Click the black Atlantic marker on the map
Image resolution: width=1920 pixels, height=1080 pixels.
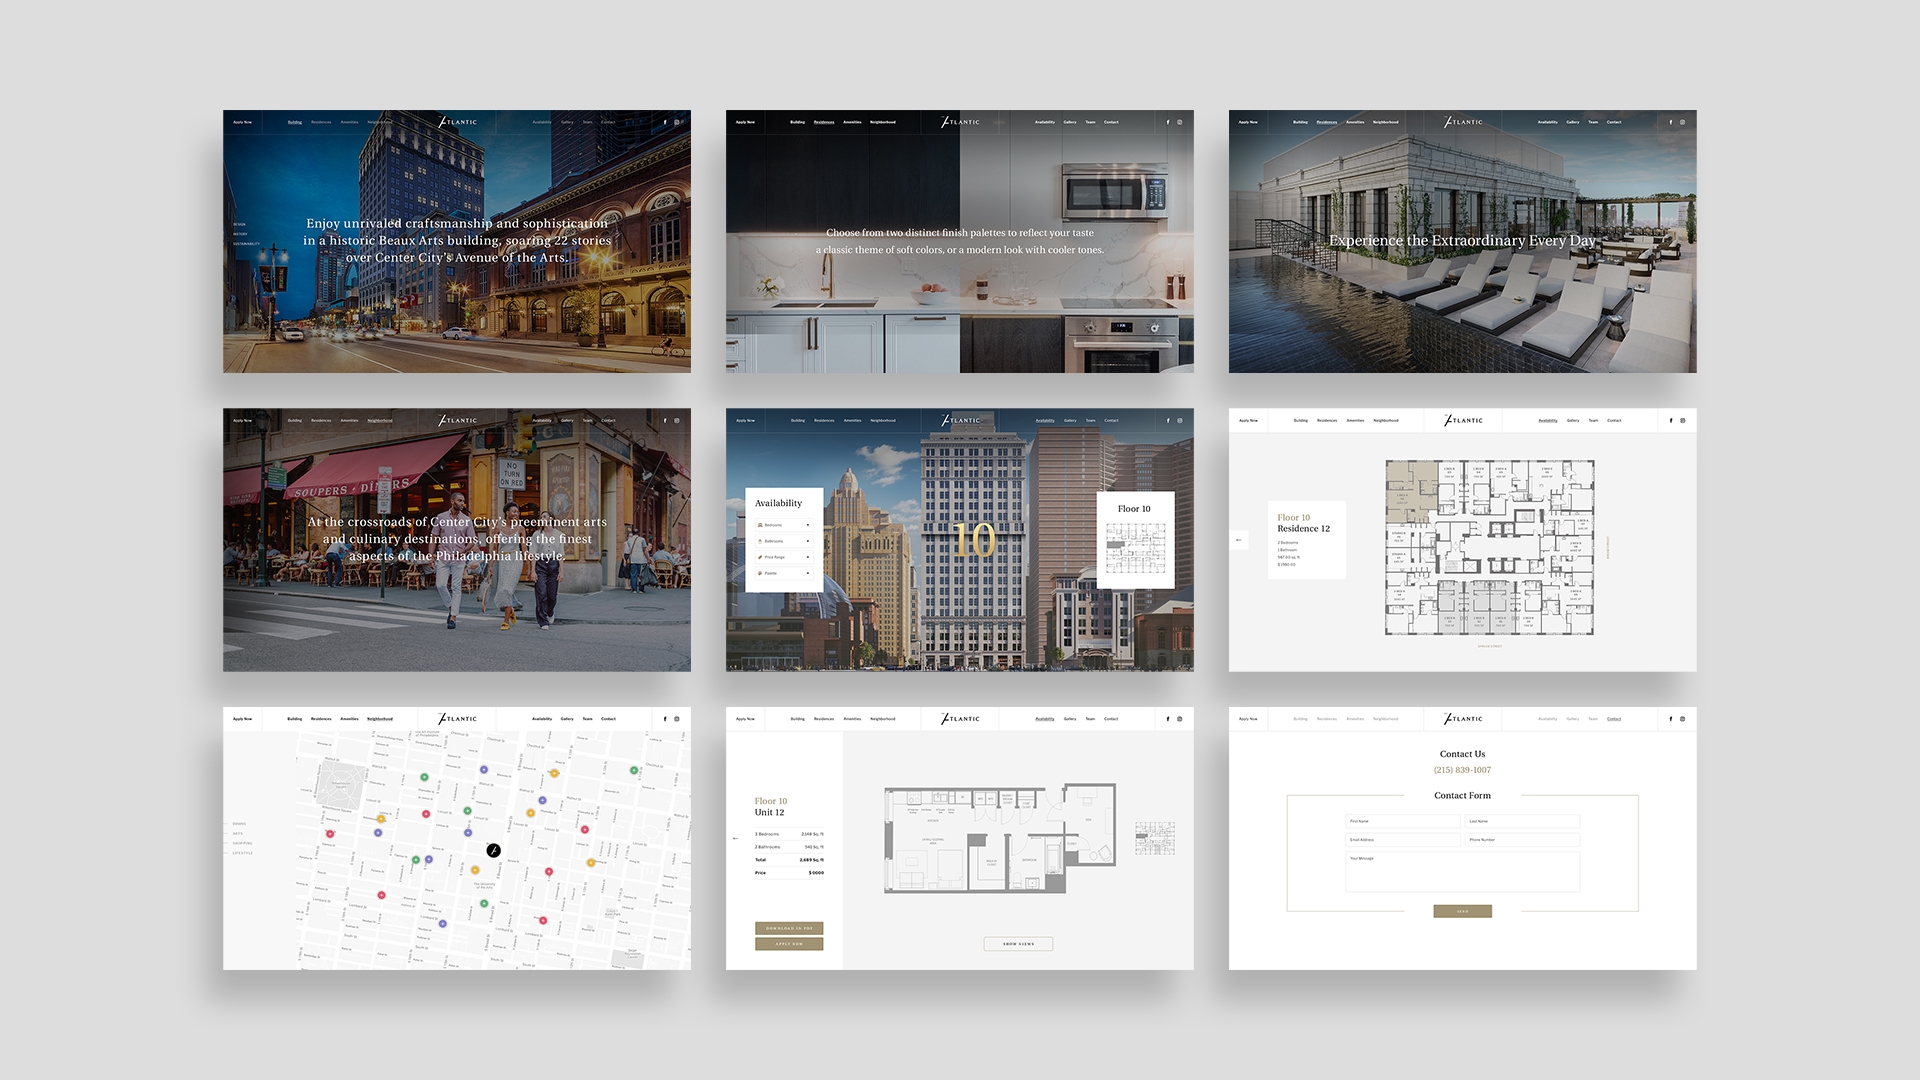[493, 851]
